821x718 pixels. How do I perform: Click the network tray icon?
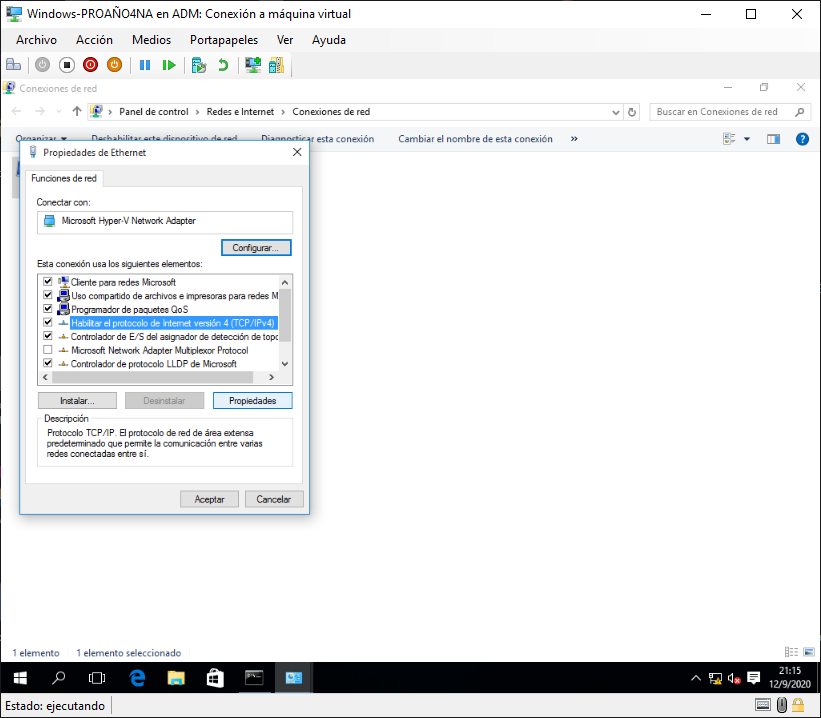(715, 679)
